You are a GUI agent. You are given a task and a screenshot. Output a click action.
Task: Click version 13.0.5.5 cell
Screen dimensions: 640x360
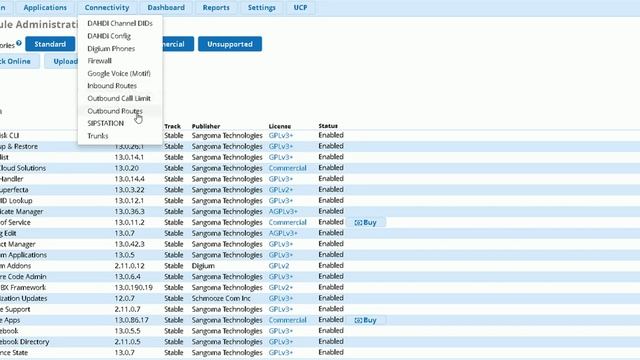click(x=127, y=331)
